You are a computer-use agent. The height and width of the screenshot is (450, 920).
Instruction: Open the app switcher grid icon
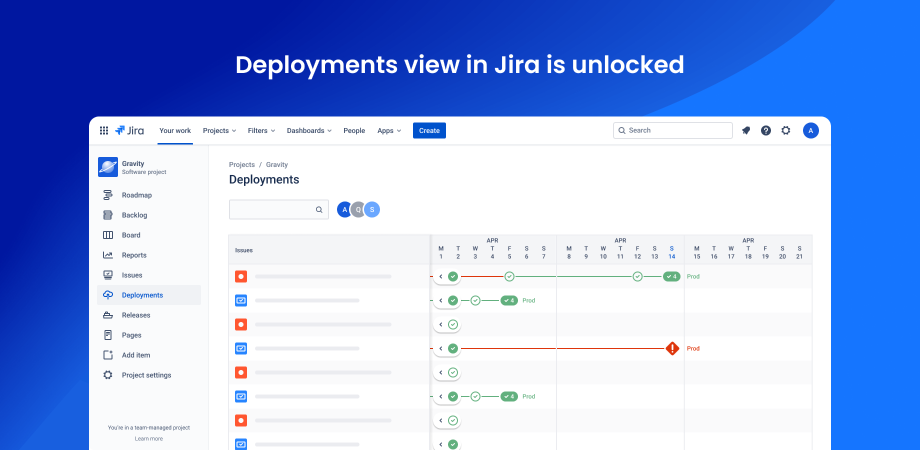point(104,130)
